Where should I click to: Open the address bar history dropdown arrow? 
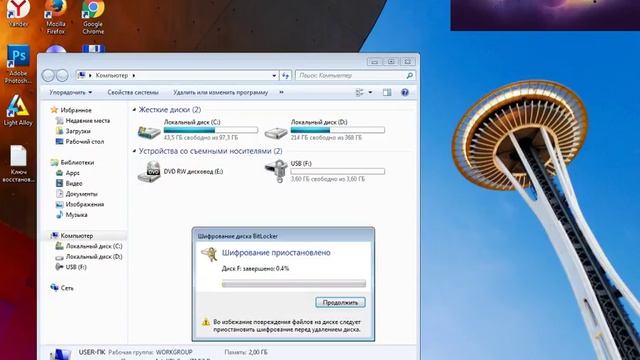click(x=274, y=76)
